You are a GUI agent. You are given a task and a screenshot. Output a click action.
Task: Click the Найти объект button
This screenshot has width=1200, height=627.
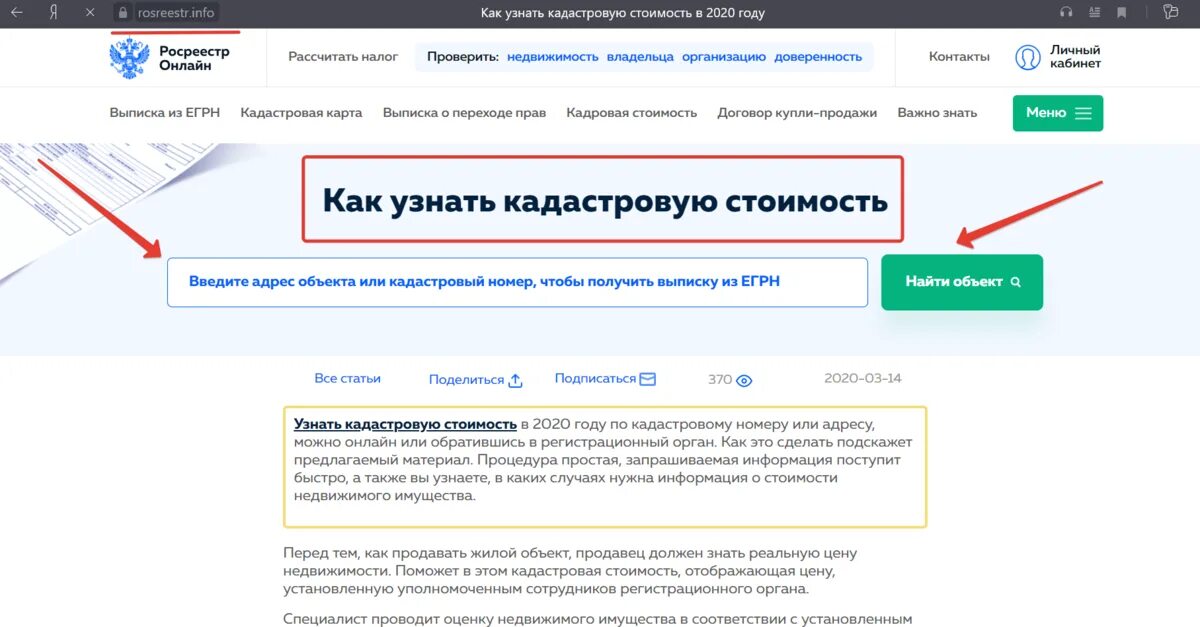(x=961, y=282)
